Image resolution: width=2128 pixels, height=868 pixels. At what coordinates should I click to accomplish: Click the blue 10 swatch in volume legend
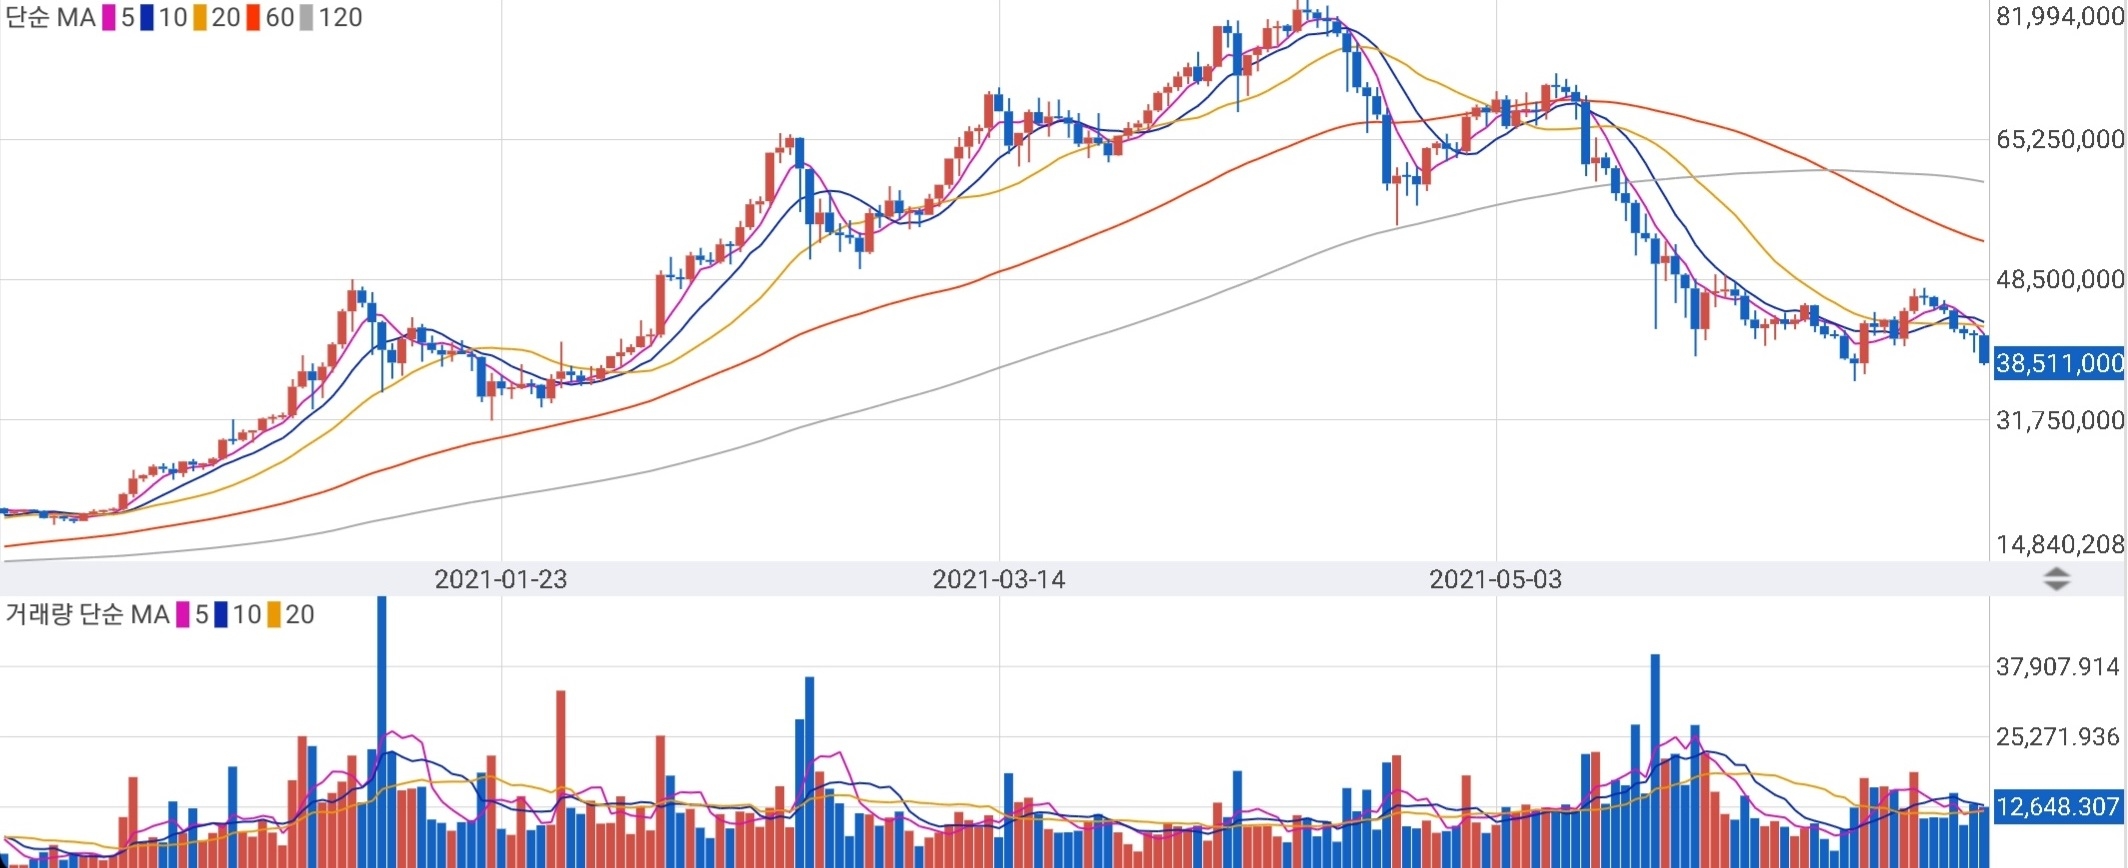click(221, 615)
